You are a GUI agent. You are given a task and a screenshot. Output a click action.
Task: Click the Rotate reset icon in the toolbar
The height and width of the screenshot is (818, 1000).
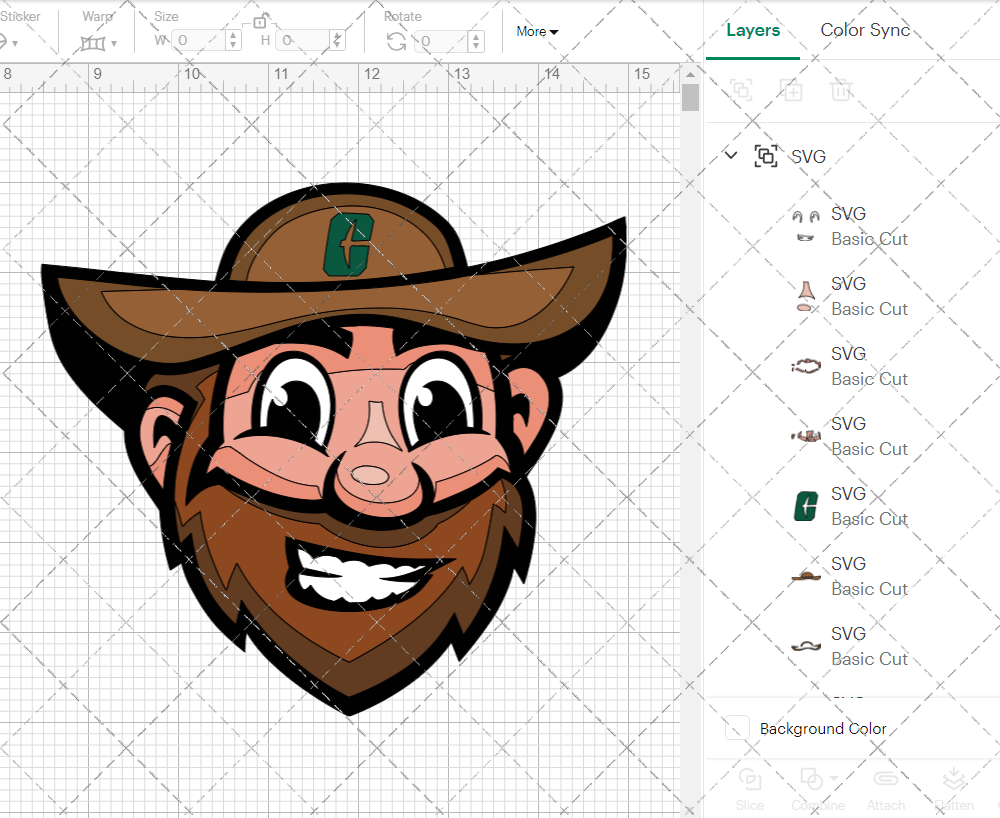(395, 42)
